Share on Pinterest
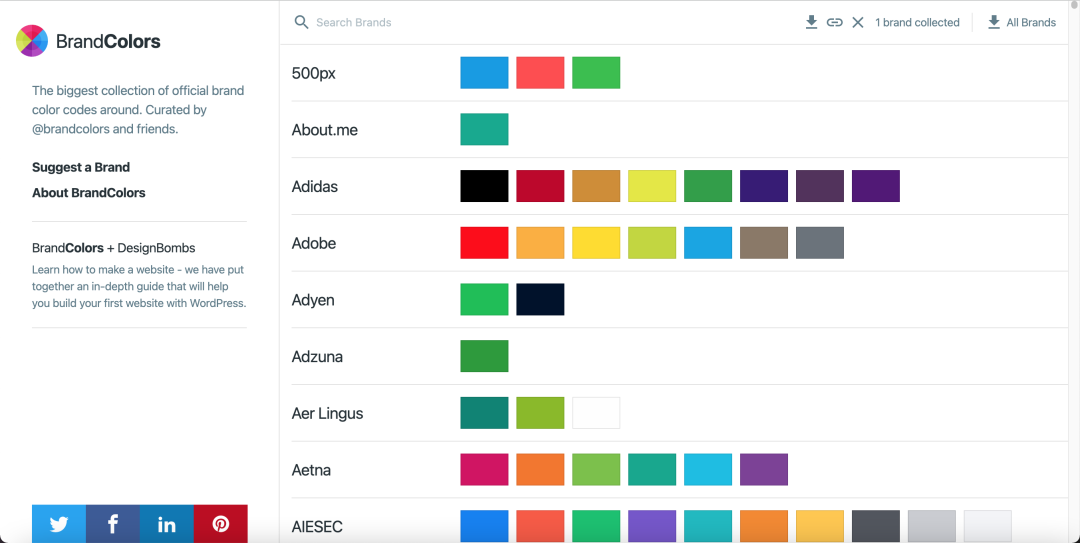Screen dimensions: 1080x543 click(221, 524)
